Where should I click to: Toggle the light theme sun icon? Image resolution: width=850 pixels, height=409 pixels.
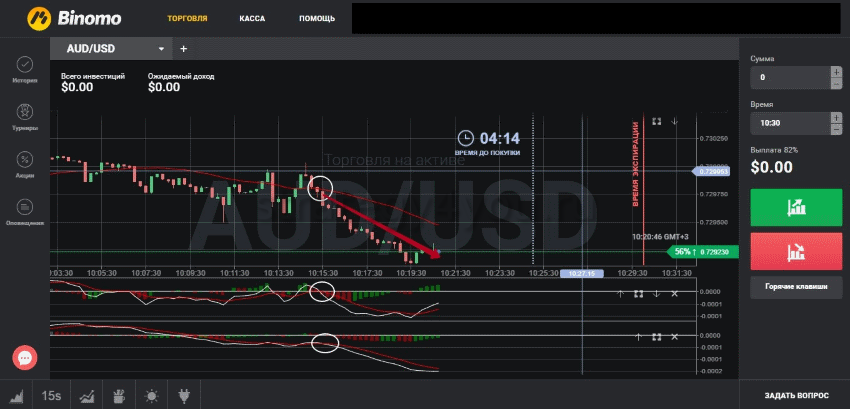151,395
